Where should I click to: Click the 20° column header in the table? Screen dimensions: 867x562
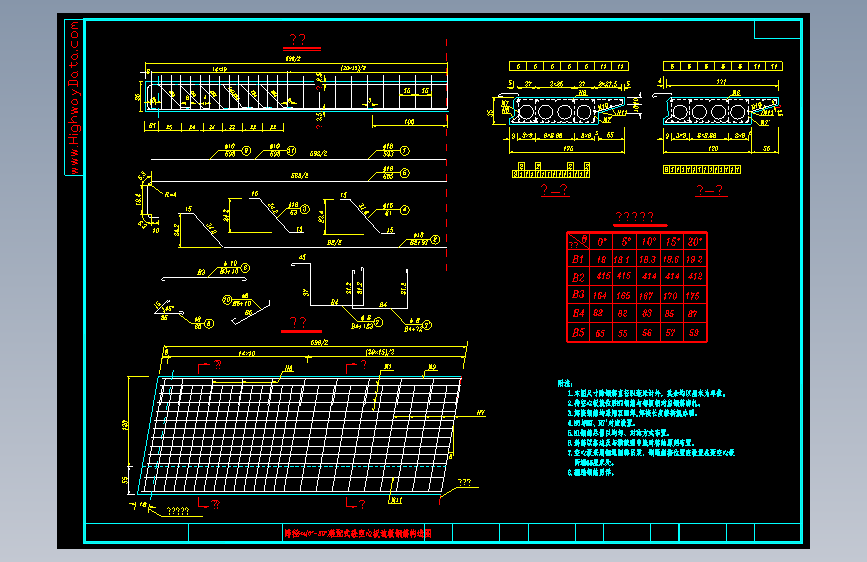[694, 242]
